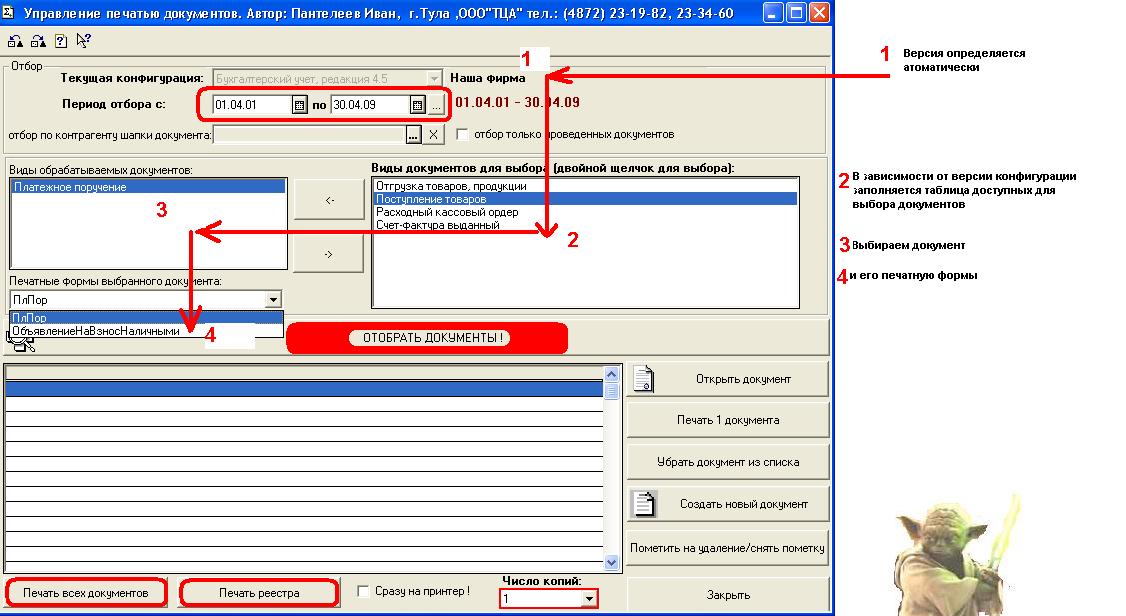Enable only posted documents checkbox
This screenshot has height=616, width=1126.
point(462,134)
